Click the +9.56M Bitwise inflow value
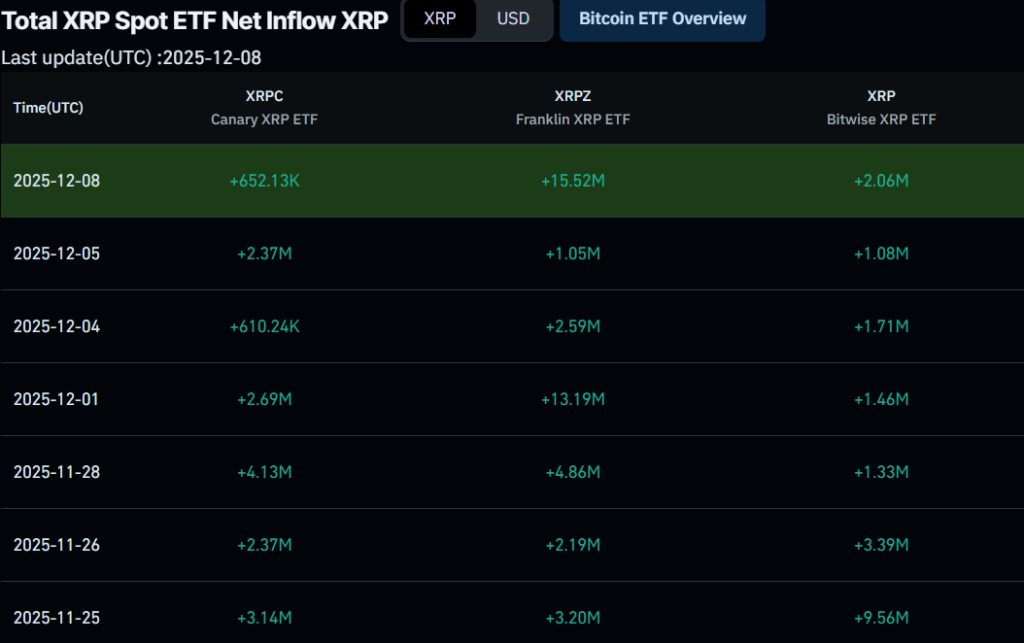This screenshot has width=1024, height=643. pos(881,618)
